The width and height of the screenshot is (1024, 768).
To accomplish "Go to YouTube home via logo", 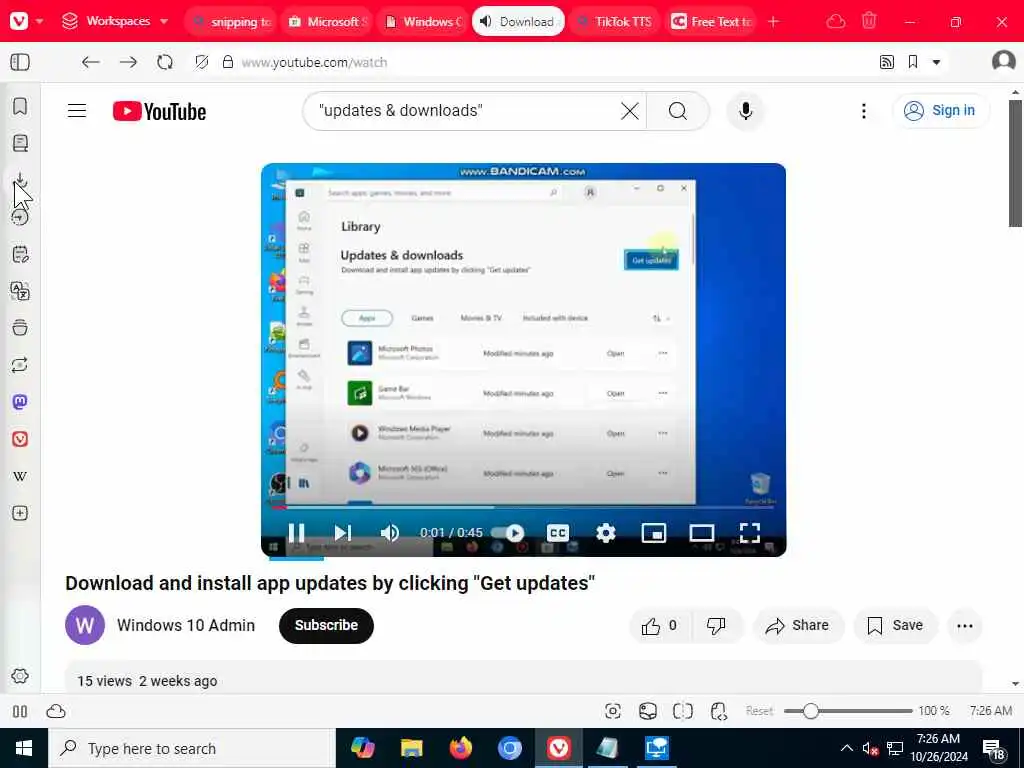I will point(159,111).
